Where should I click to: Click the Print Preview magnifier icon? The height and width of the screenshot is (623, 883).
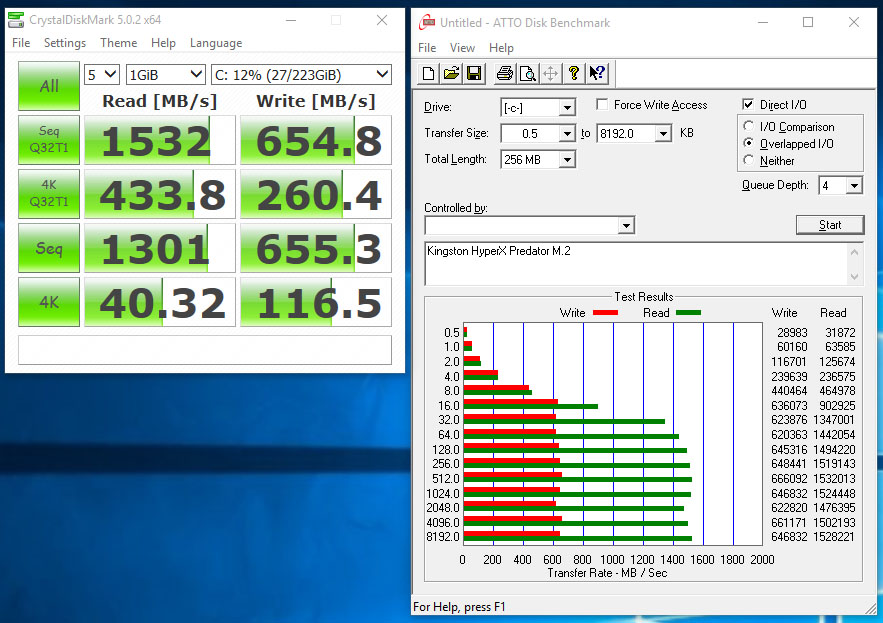526,73
